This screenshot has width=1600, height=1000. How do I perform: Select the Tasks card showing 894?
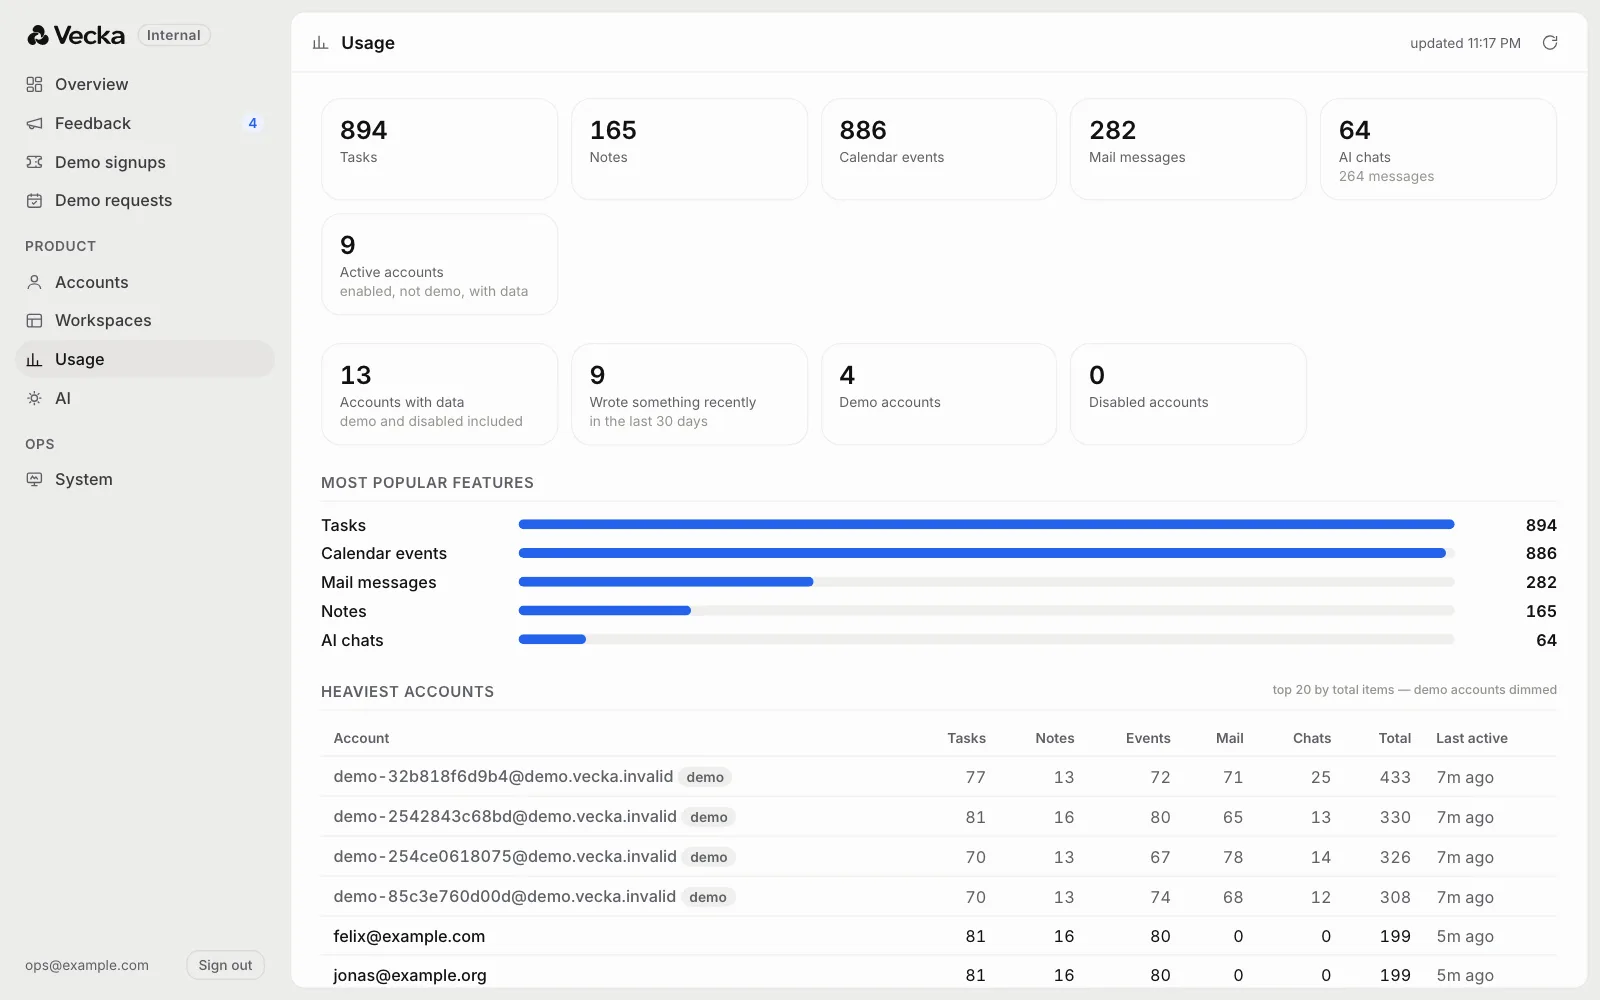tap(439, 149)
